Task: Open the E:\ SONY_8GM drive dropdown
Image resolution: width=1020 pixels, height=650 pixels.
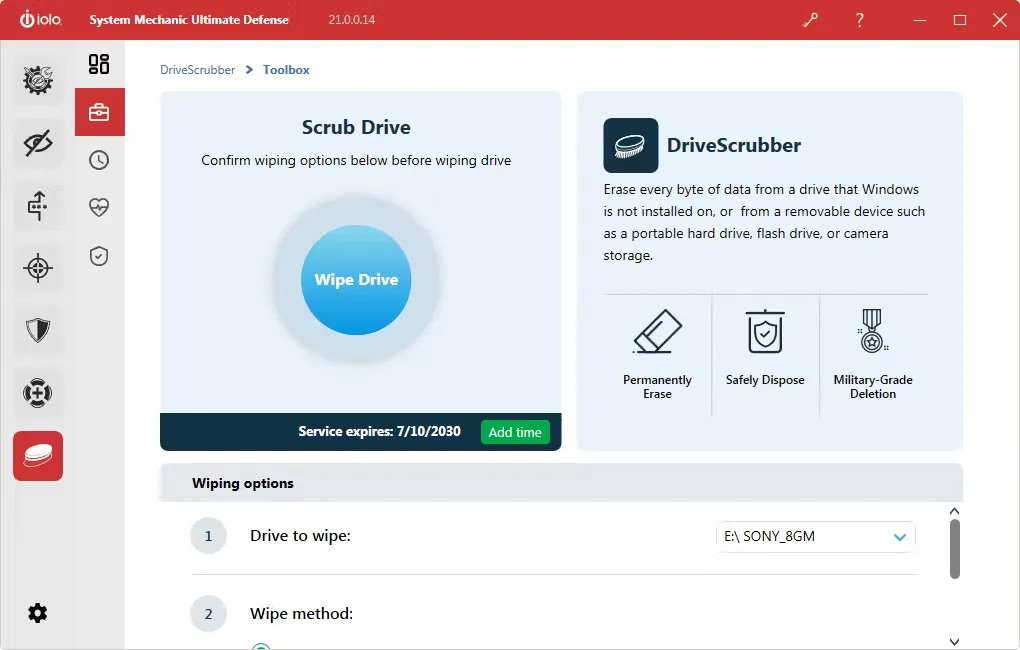Action: [x=816, y=537]
